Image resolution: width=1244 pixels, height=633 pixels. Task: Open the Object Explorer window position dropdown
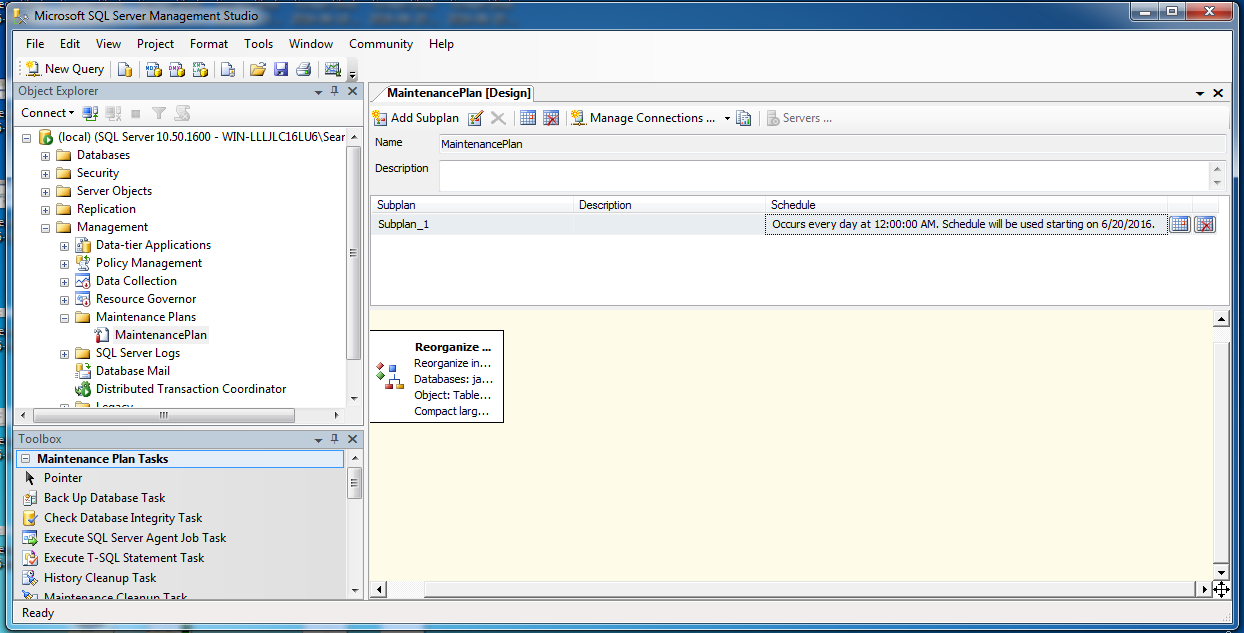[x=319, y=91]
